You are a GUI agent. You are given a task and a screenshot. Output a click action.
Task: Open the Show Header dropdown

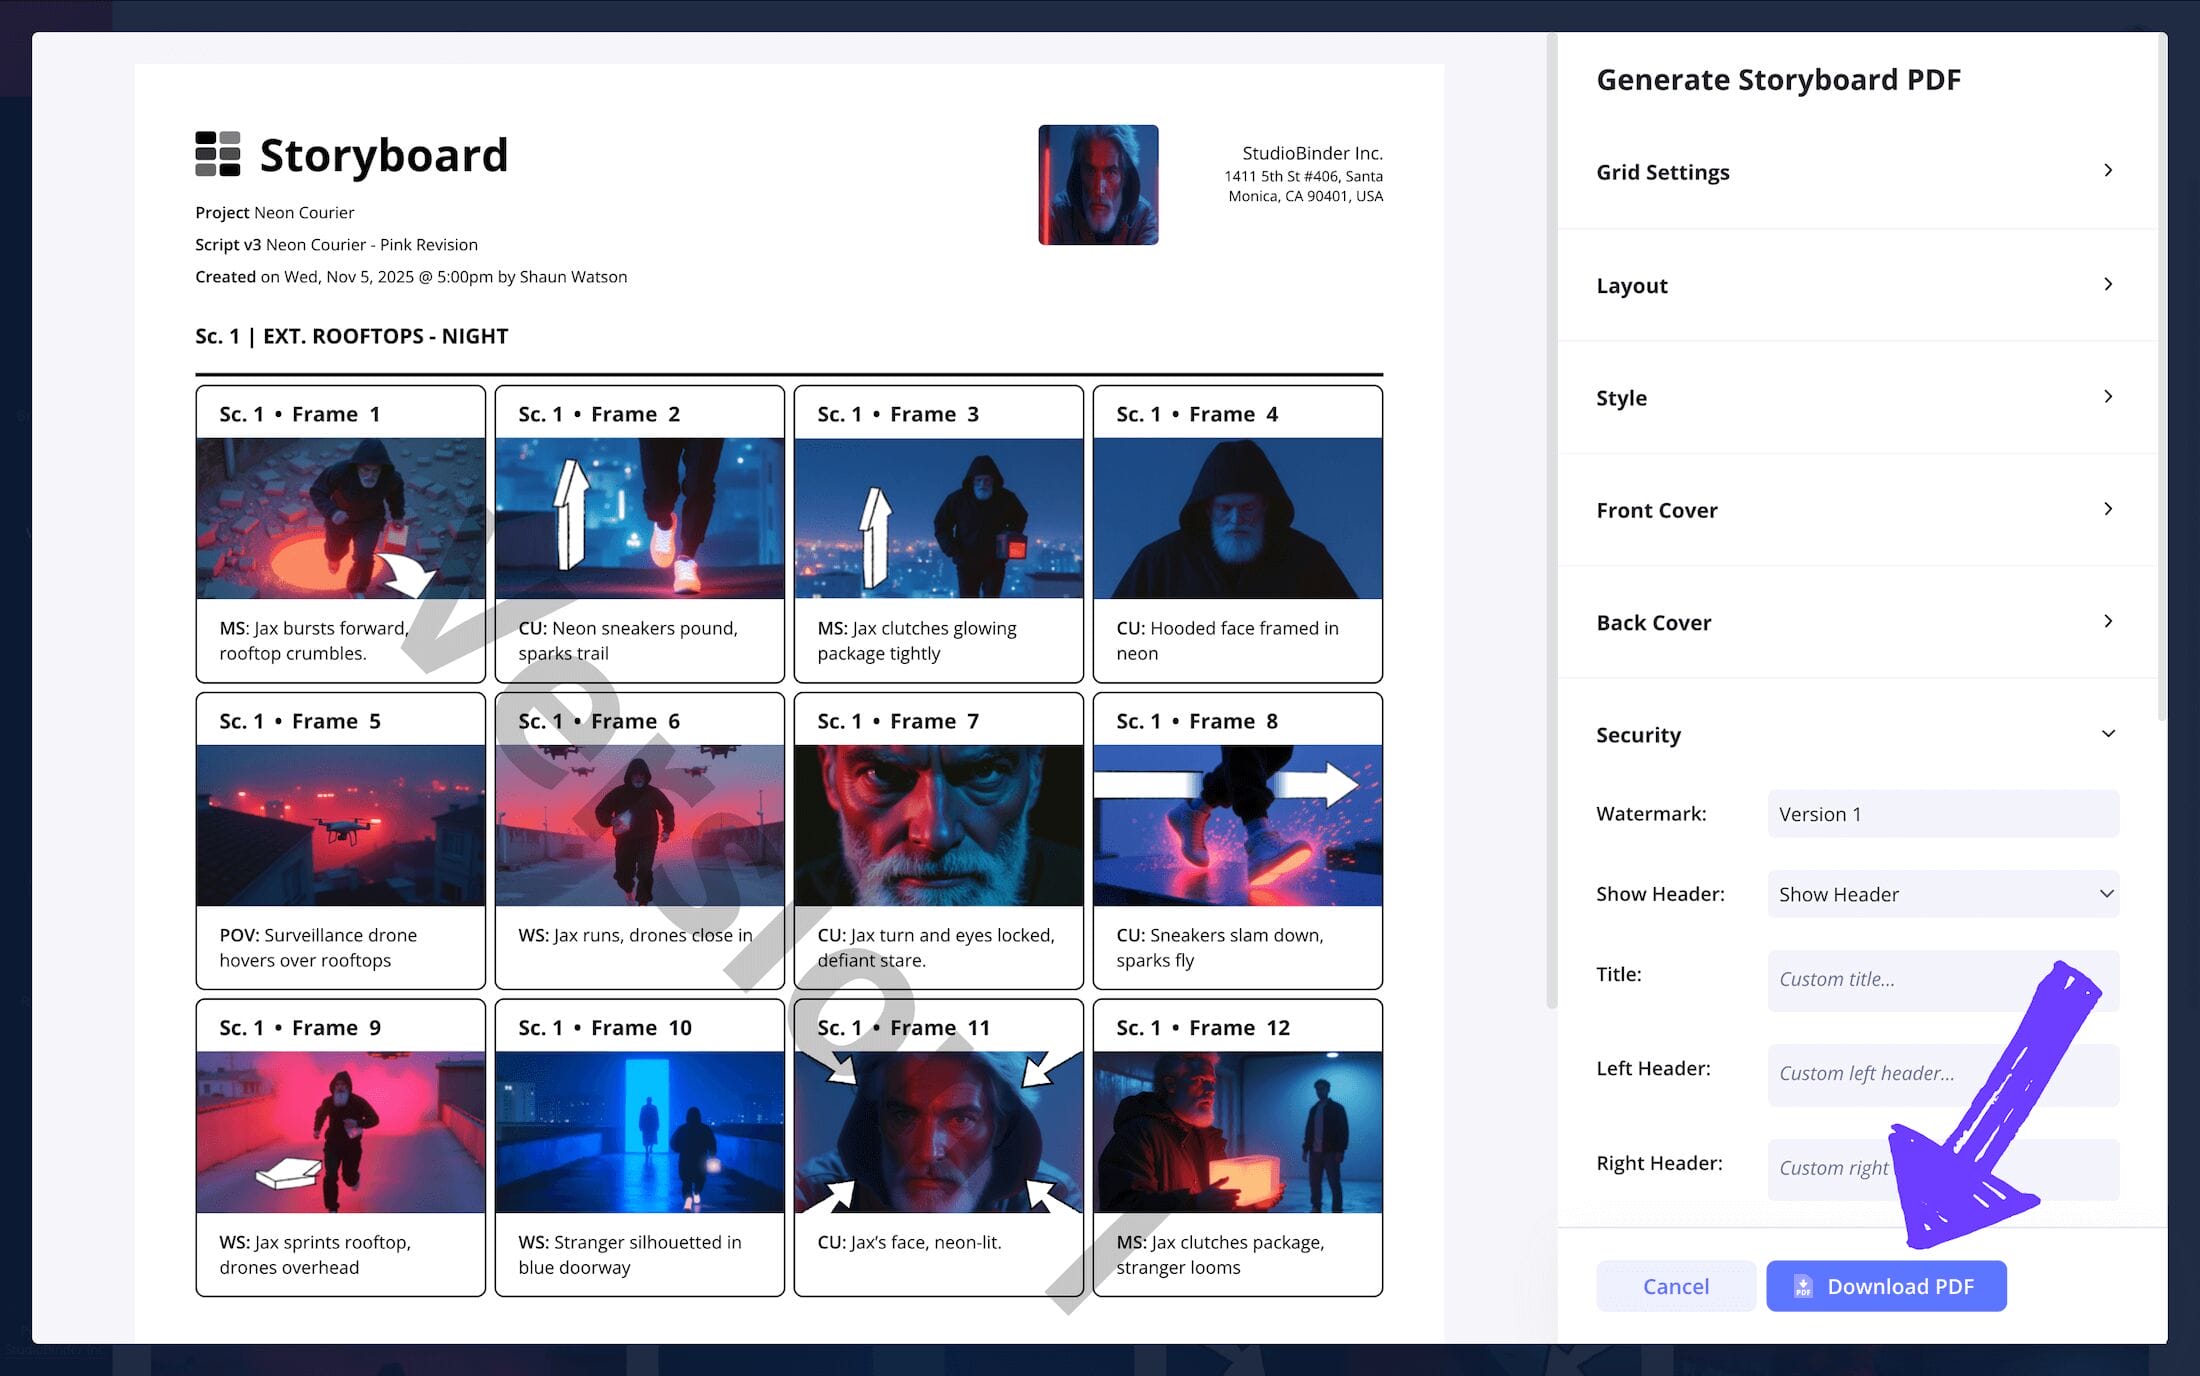tap(1941, 893)
